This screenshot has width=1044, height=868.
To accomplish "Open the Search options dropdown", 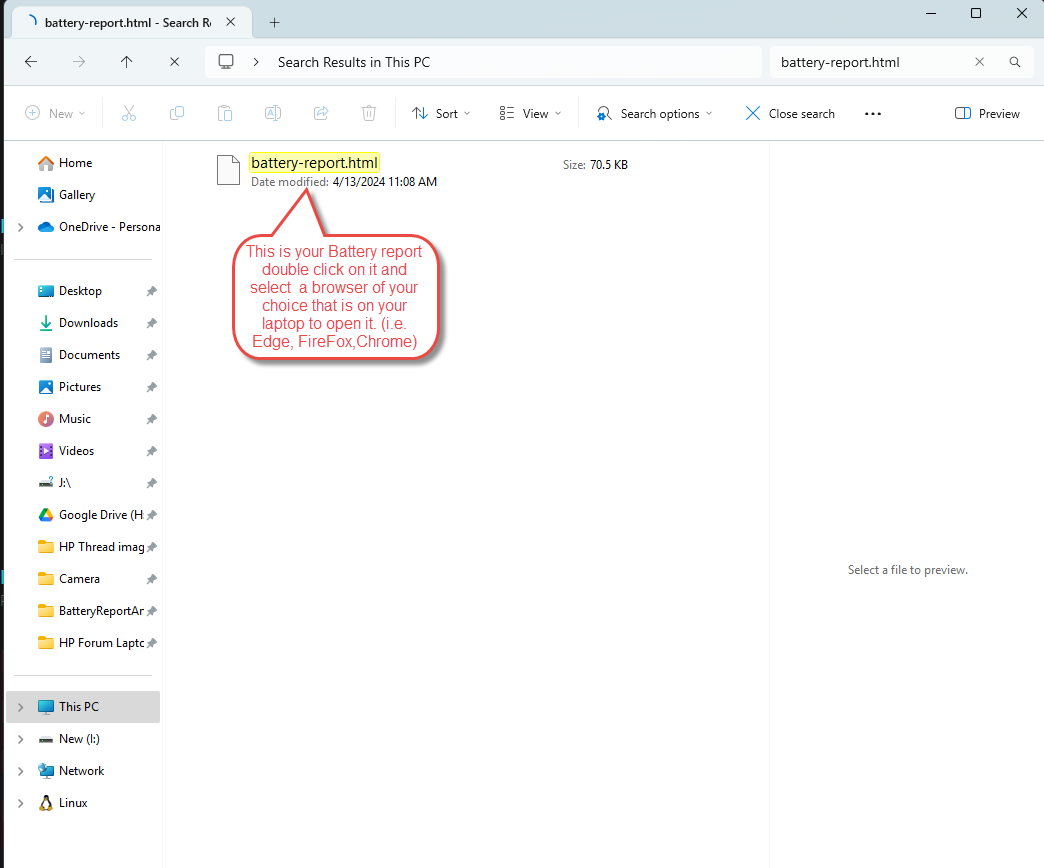I will [x=655, y=113].
